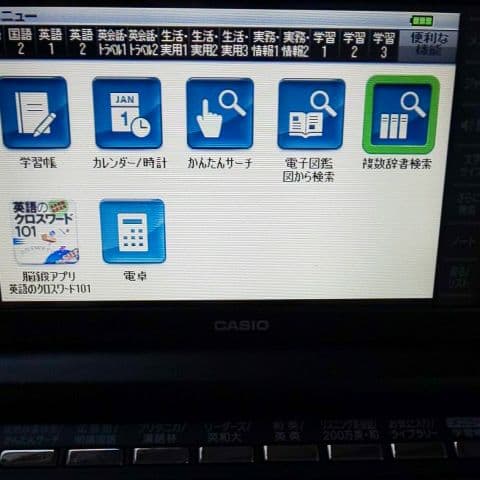Click the 学習帳 label text
The image size is (480, 480).
(x=37, y=163)
